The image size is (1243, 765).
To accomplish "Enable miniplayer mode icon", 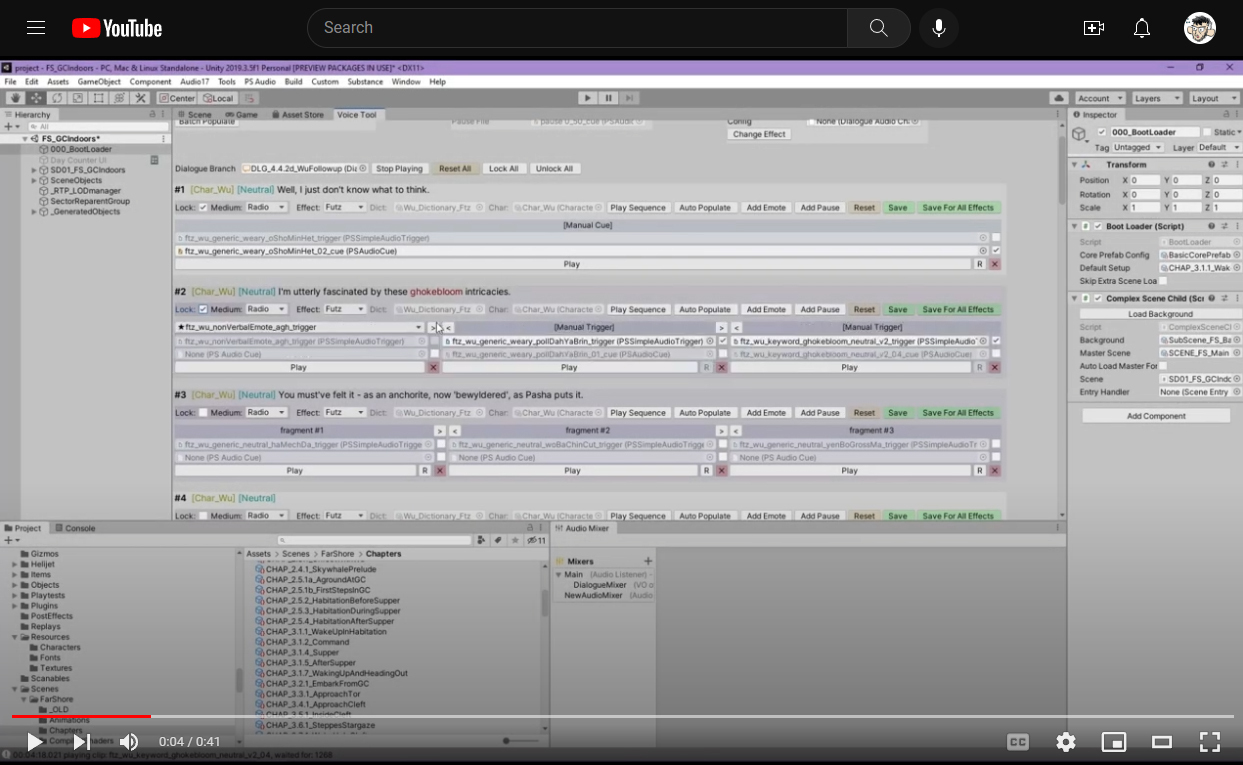I will coord(1114,742).
